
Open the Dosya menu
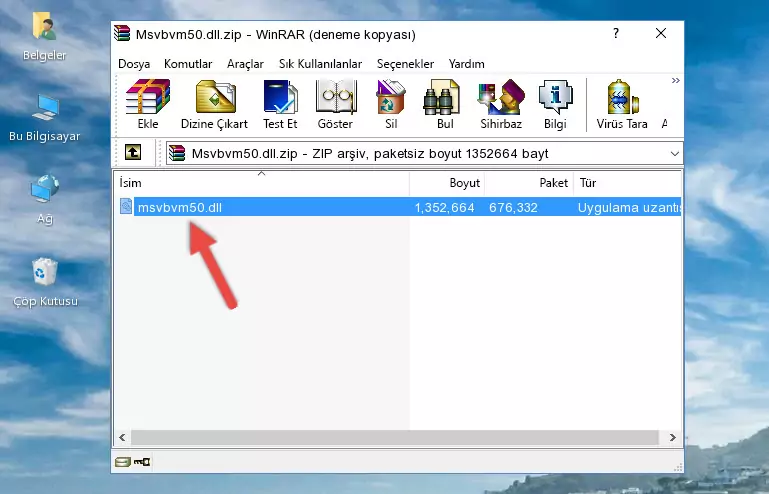coord(134,64)
